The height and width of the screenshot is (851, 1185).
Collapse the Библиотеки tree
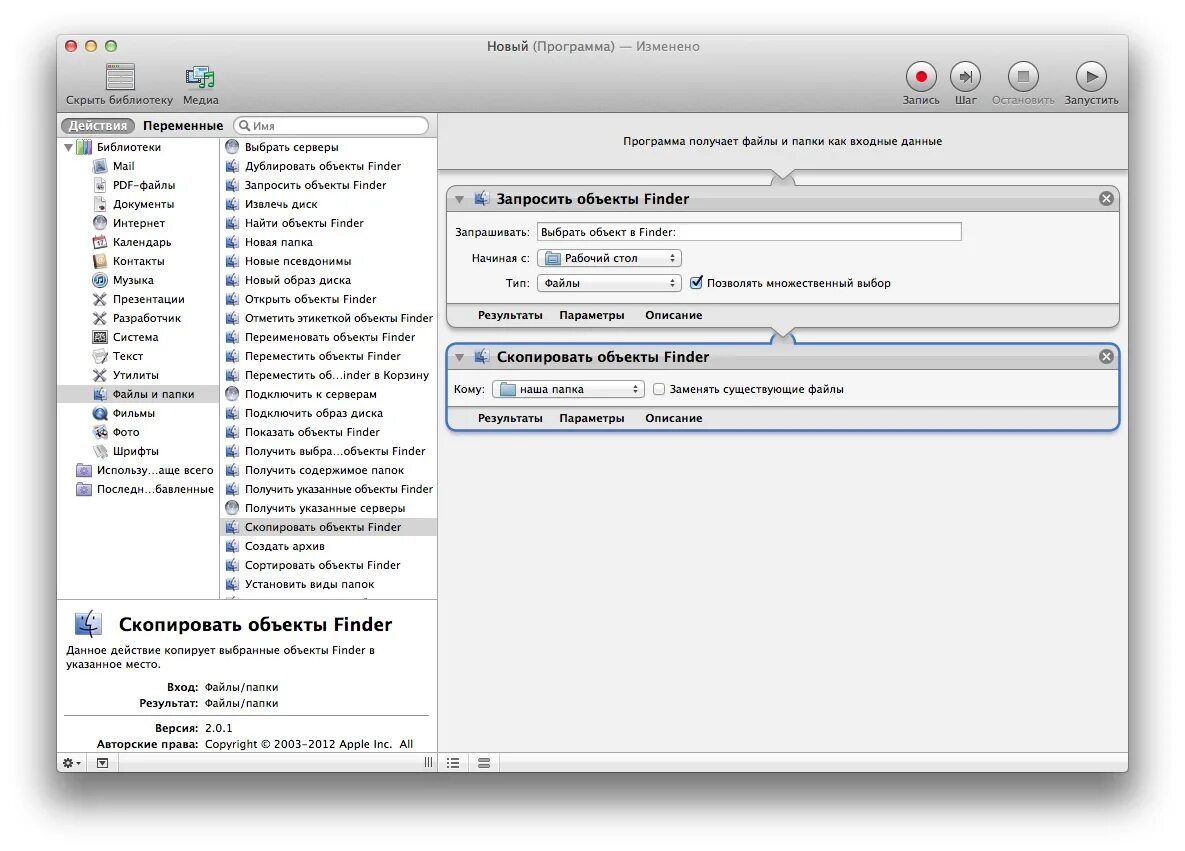click(x=68, y=147)
